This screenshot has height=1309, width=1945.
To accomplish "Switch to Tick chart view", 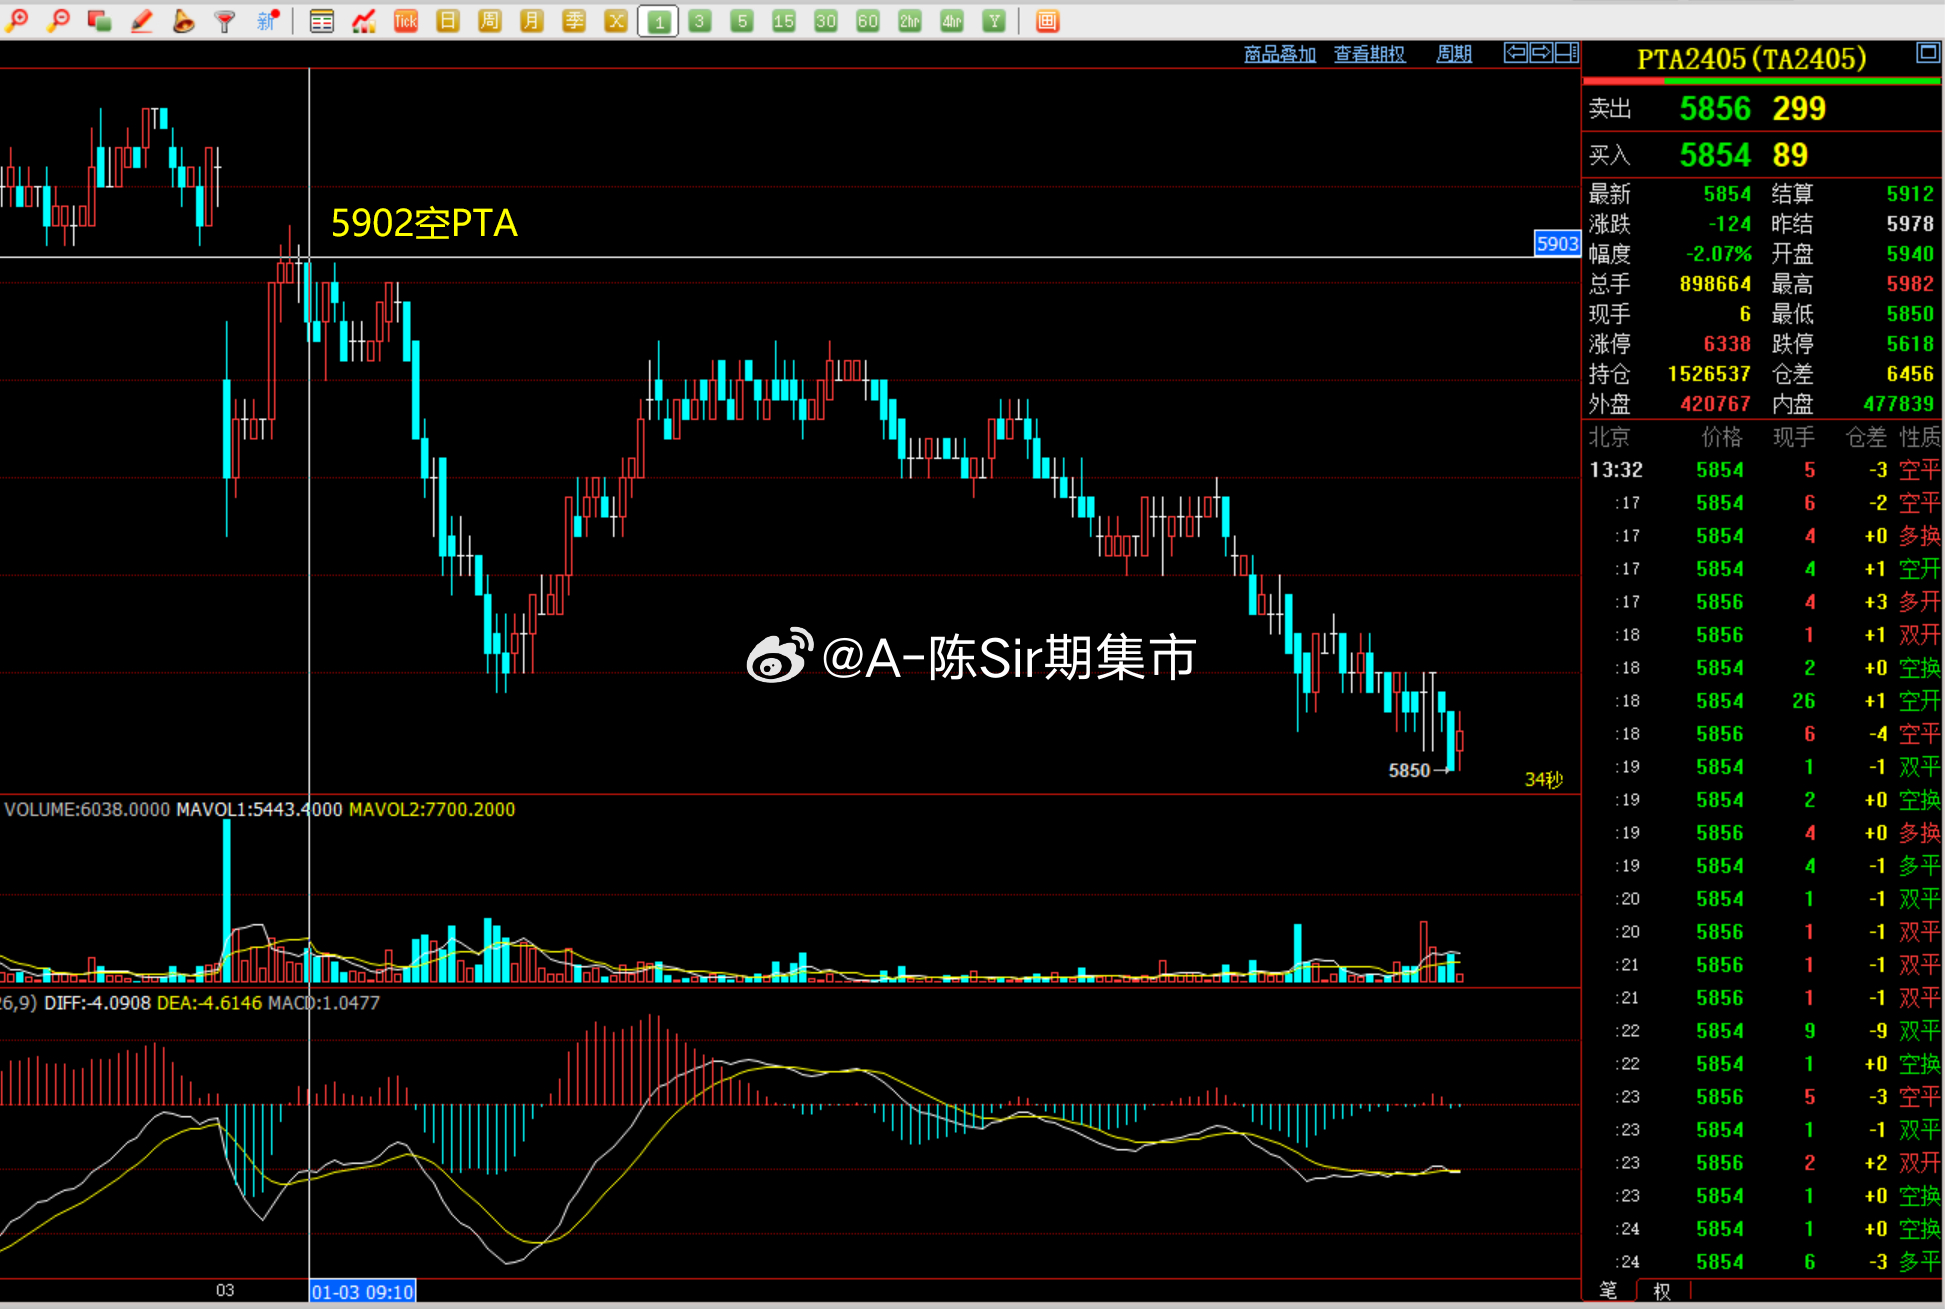I will (406, 21).
